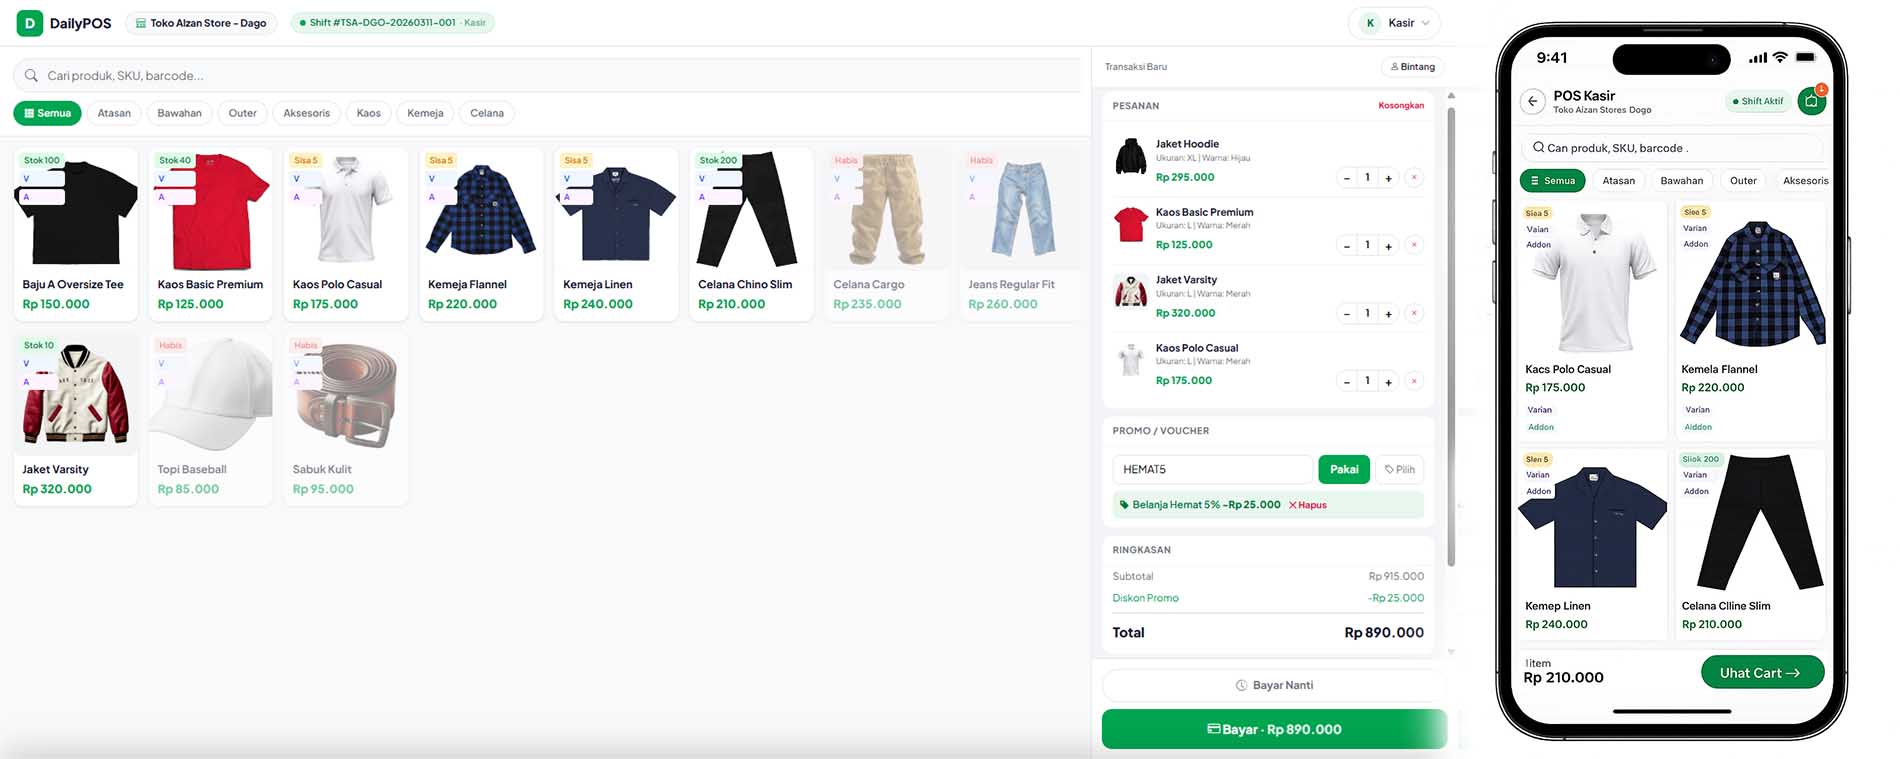
Task: Open the Kasir user dropdown
Action: (1394, 23)
